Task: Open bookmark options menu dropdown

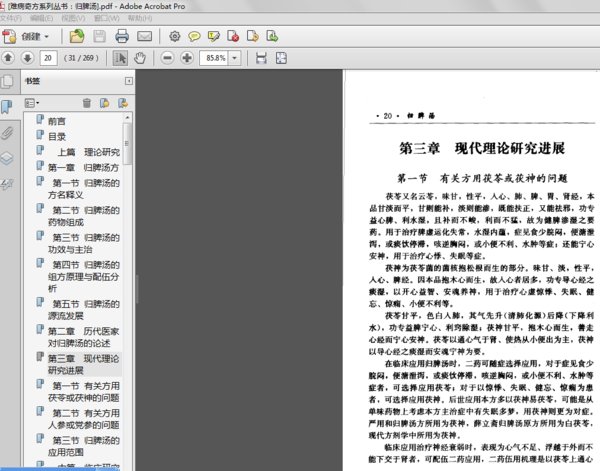Action: coord(32,103)
